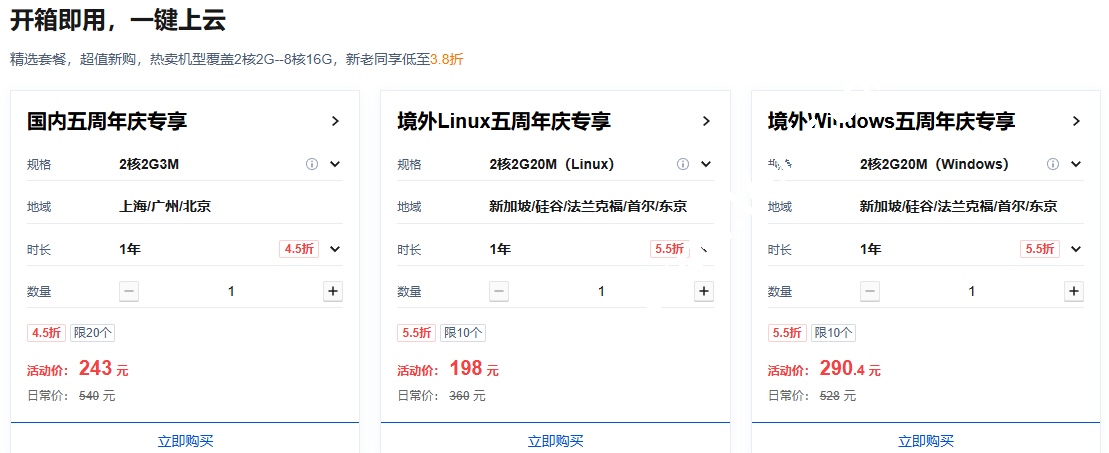Image resolution: width=1109 pixels, height=453 pixels.
Task: Increase quantity in 国内五周年庆专享 card
Action: pos(333,291)
